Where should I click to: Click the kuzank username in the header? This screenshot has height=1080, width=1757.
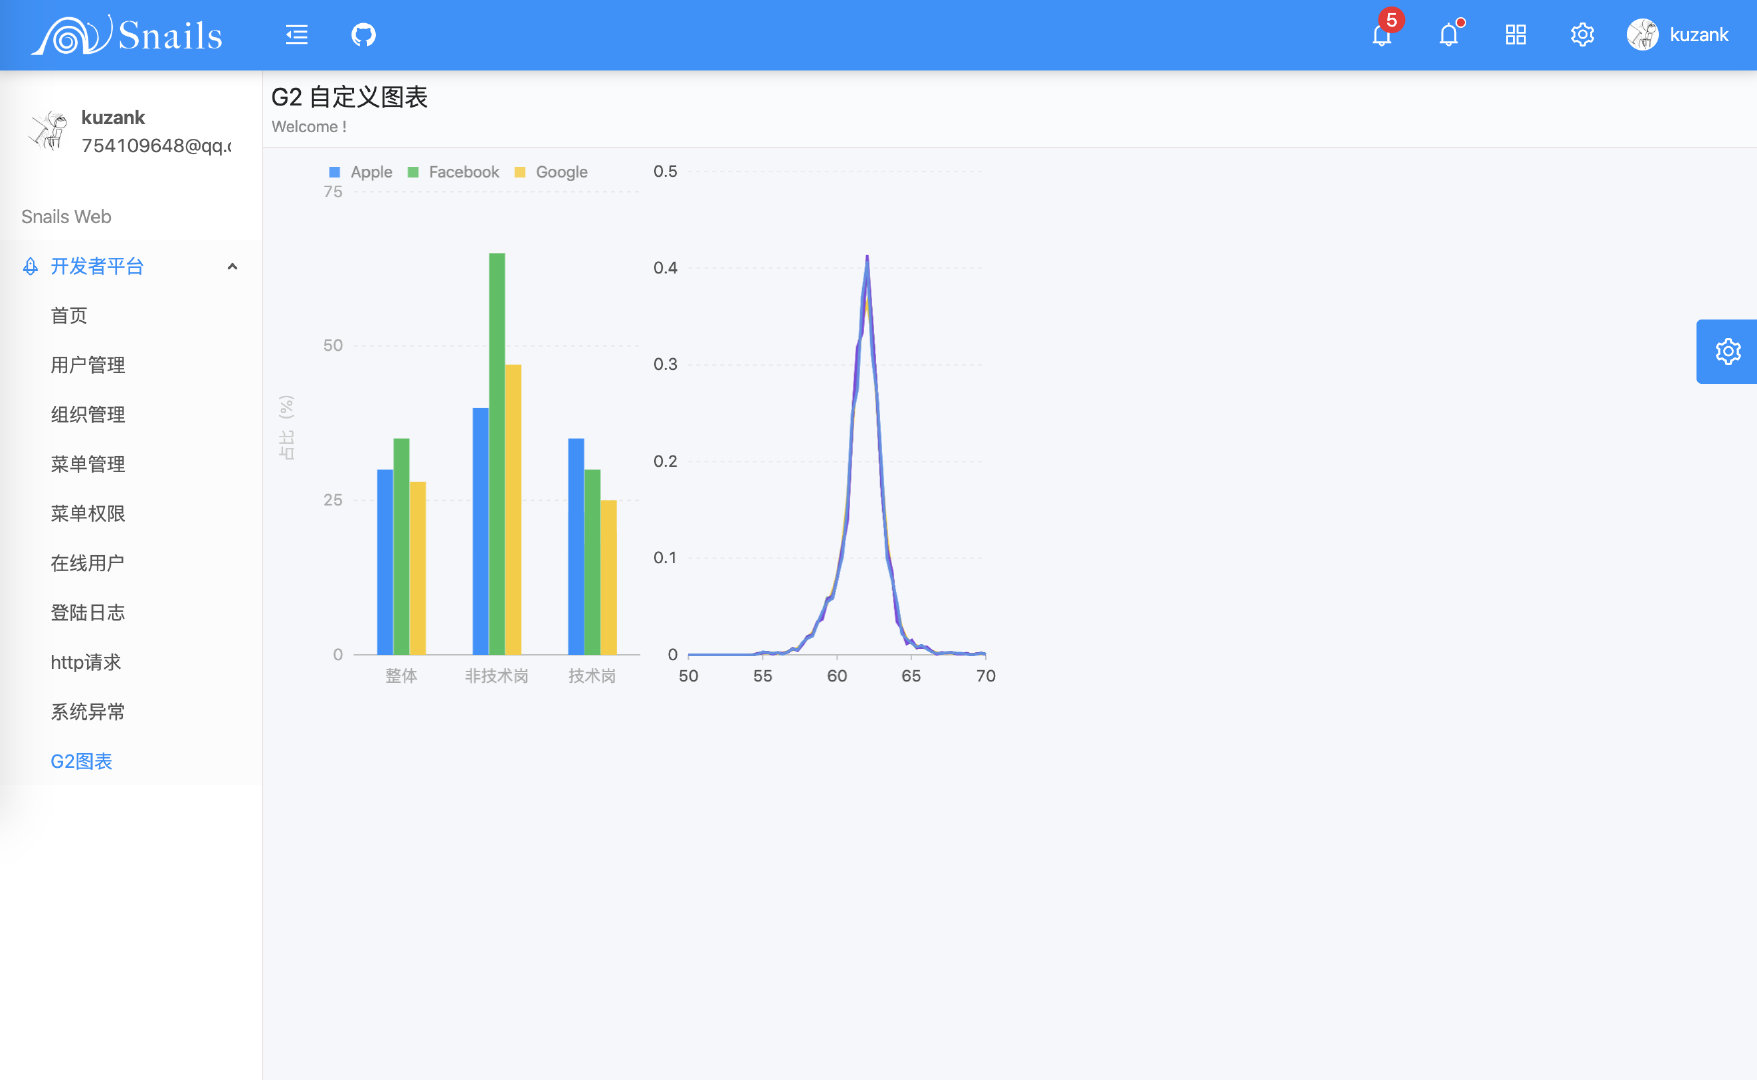(x=1699, y=35)
